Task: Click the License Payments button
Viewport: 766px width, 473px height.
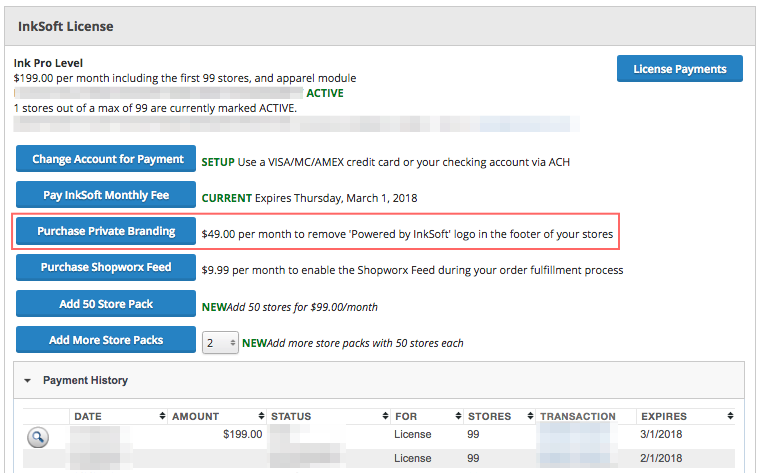Action: 680,69
